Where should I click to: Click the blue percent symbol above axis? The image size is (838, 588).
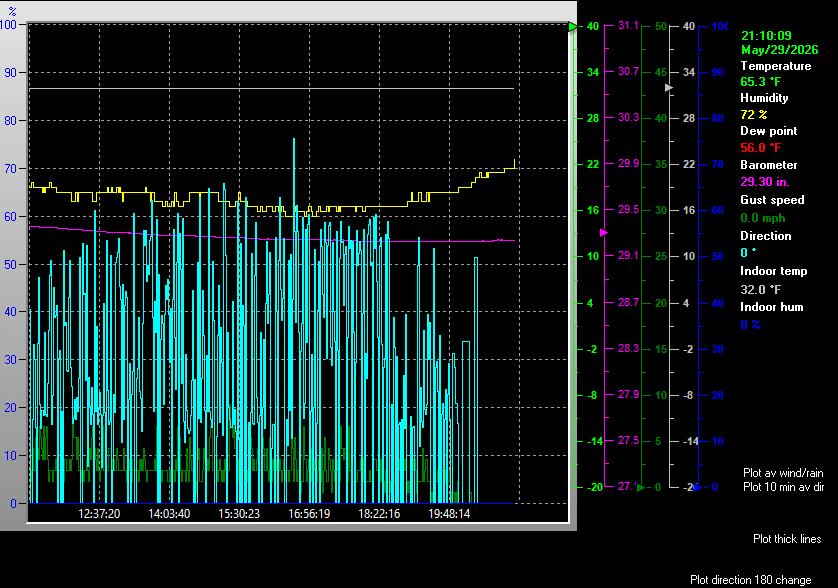click(x=12, y=11)
